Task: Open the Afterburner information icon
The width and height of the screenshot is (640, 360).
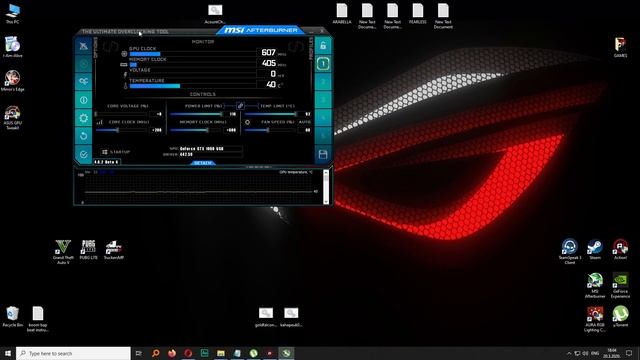Action: point(83,100)
